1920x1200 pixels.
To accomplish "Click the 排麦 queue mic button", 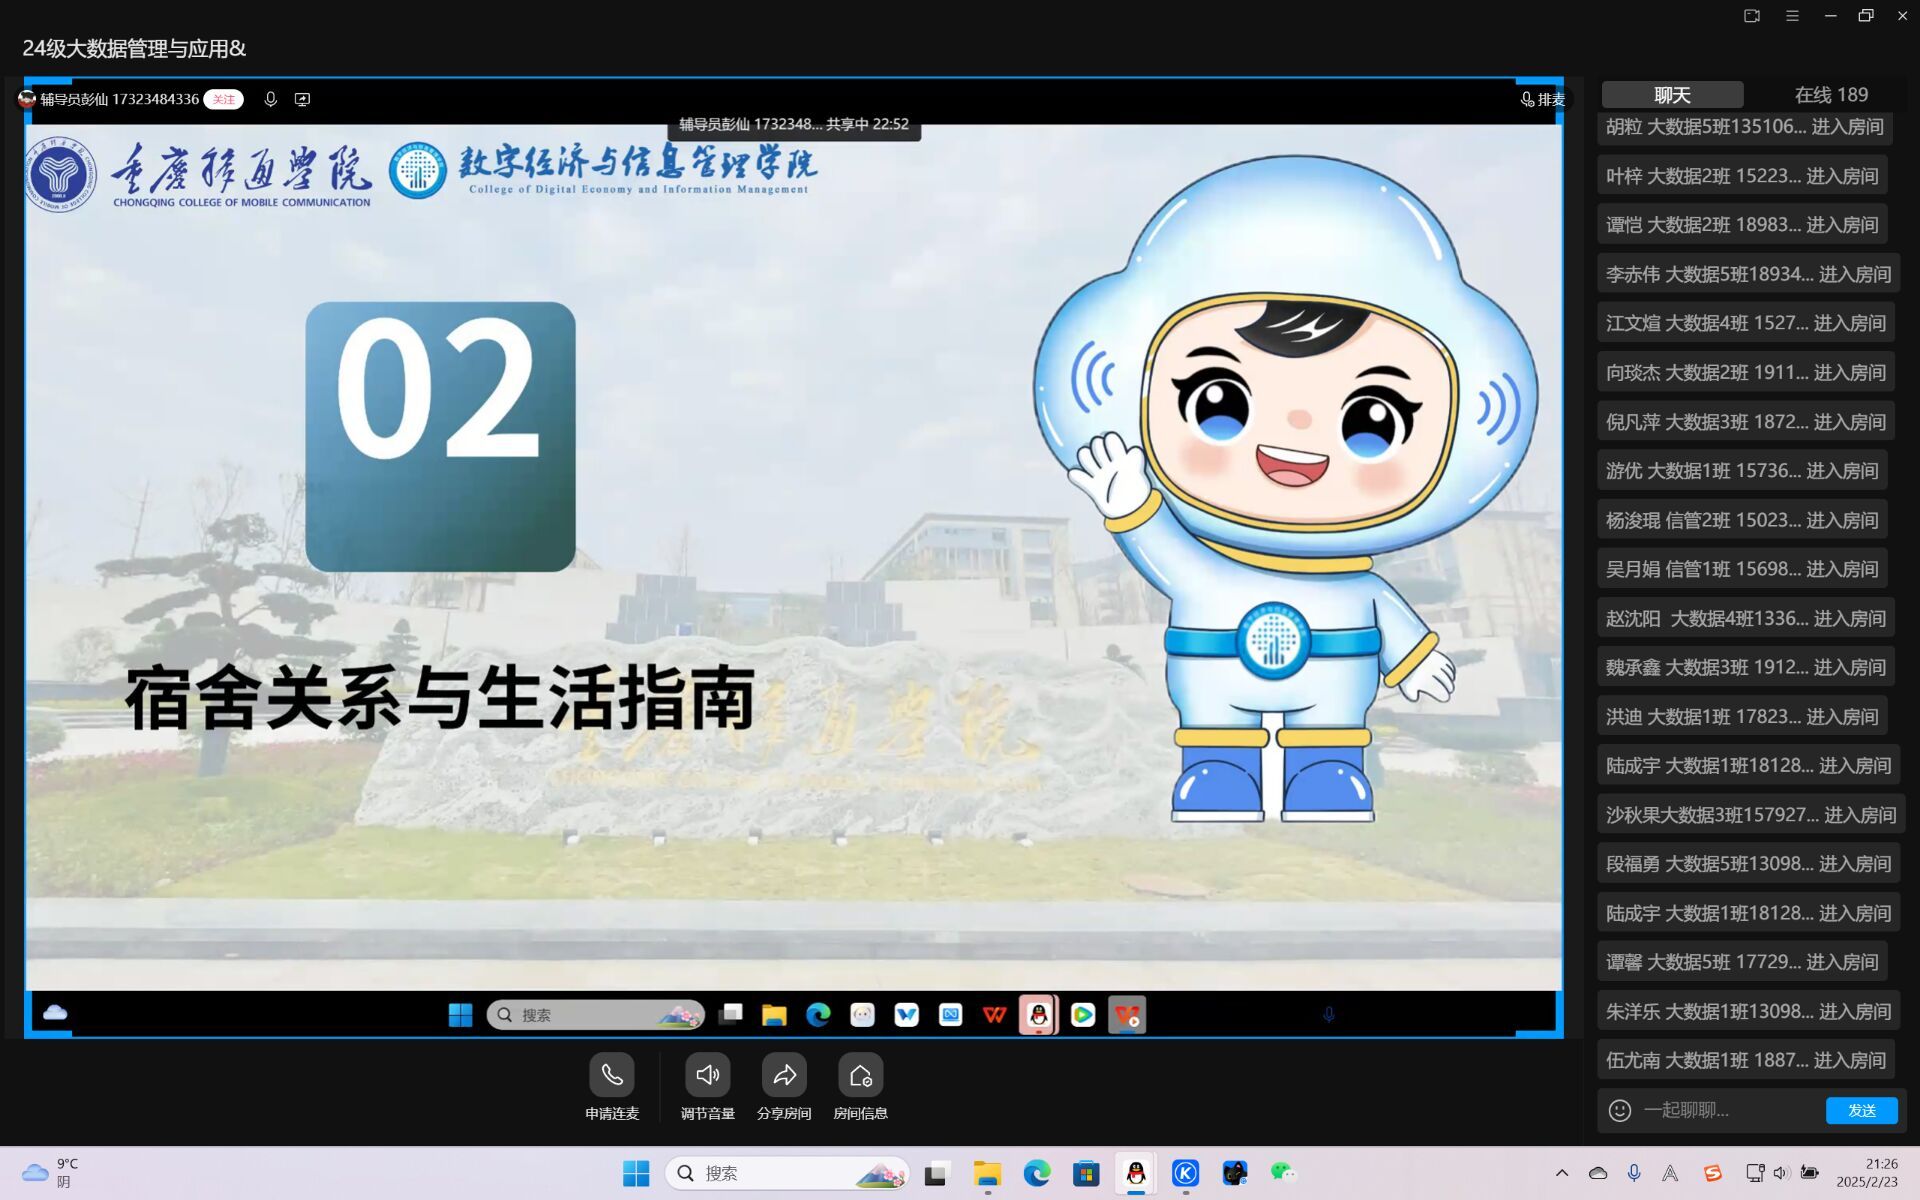I will tap(1542, 99).
